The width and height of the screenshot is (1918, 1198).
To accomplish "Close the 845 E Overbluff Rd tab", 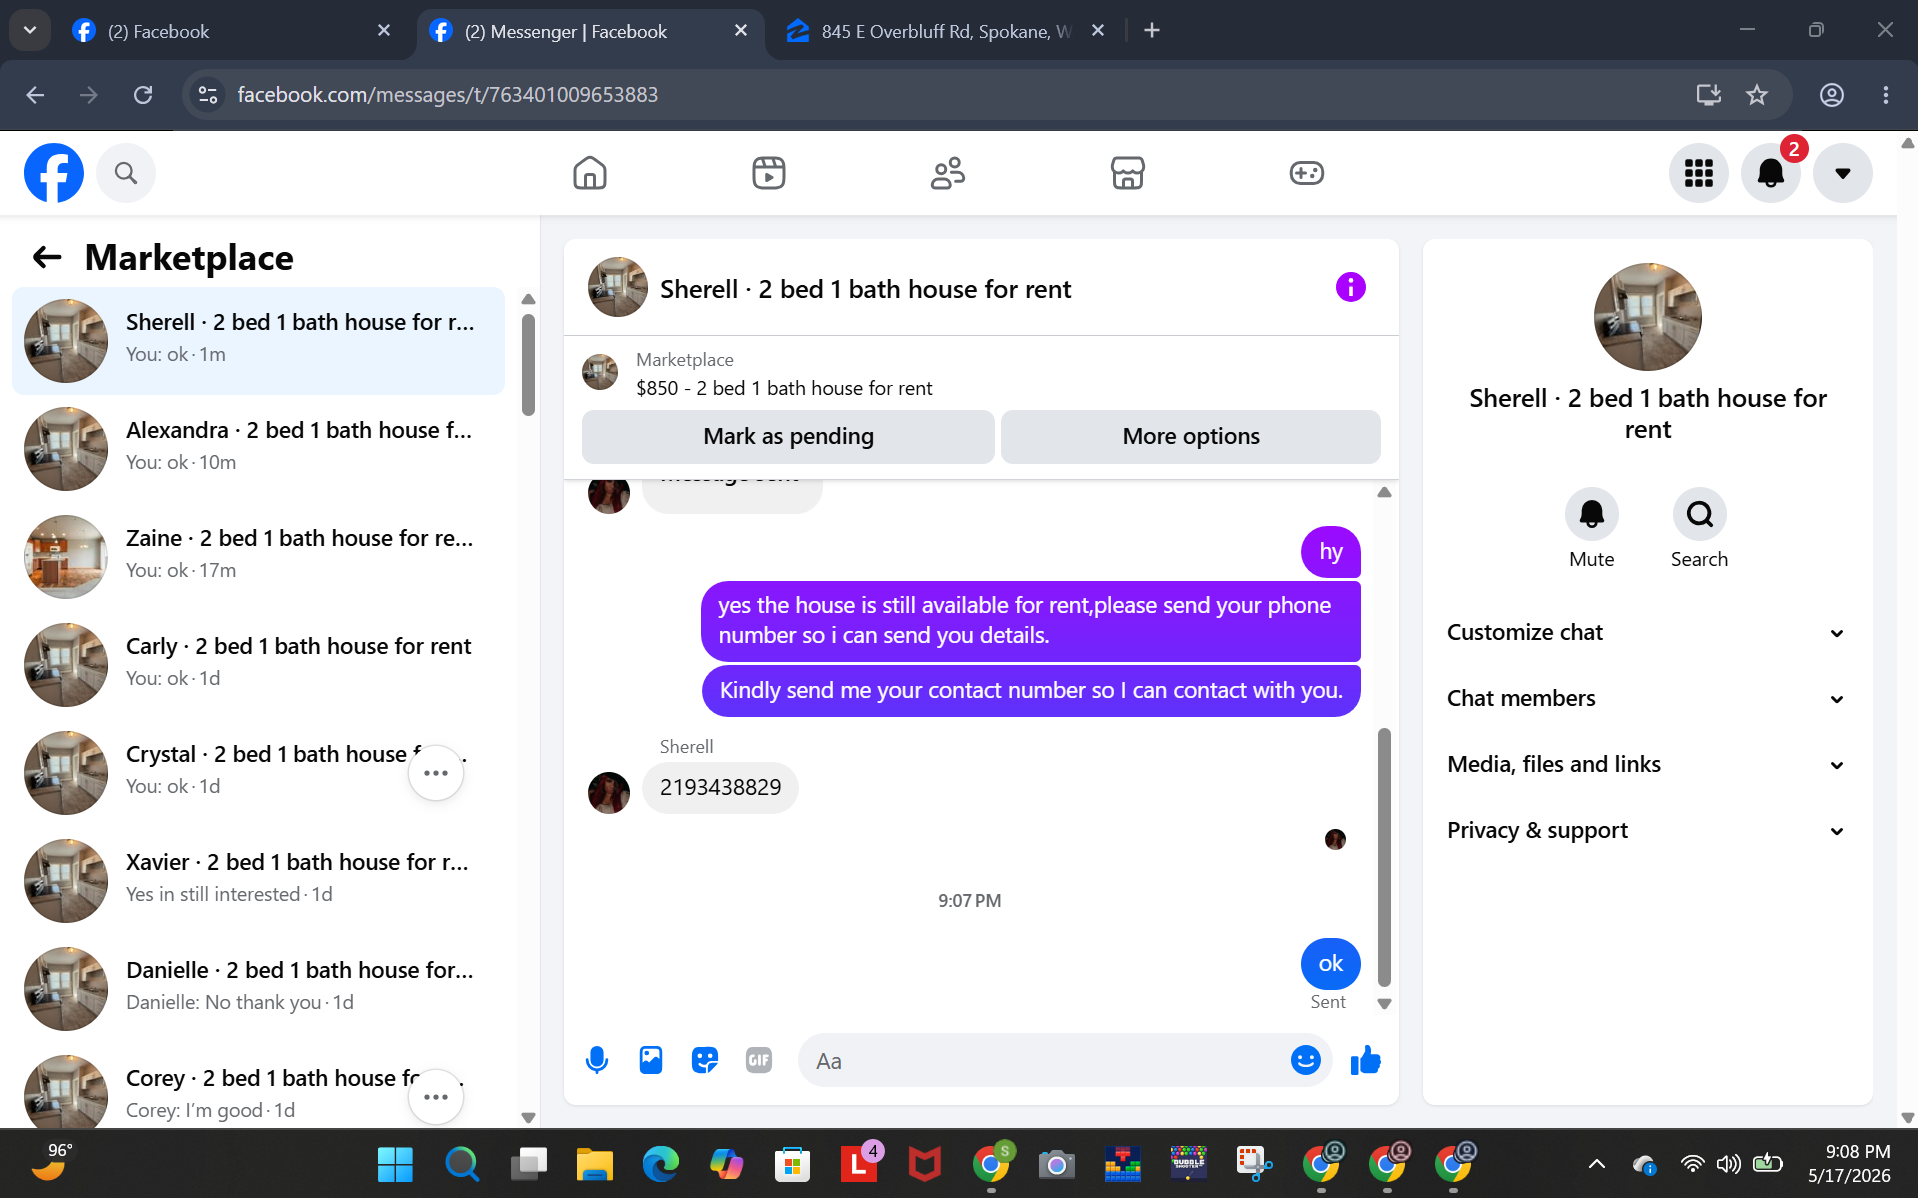I will click(1098, 31).
